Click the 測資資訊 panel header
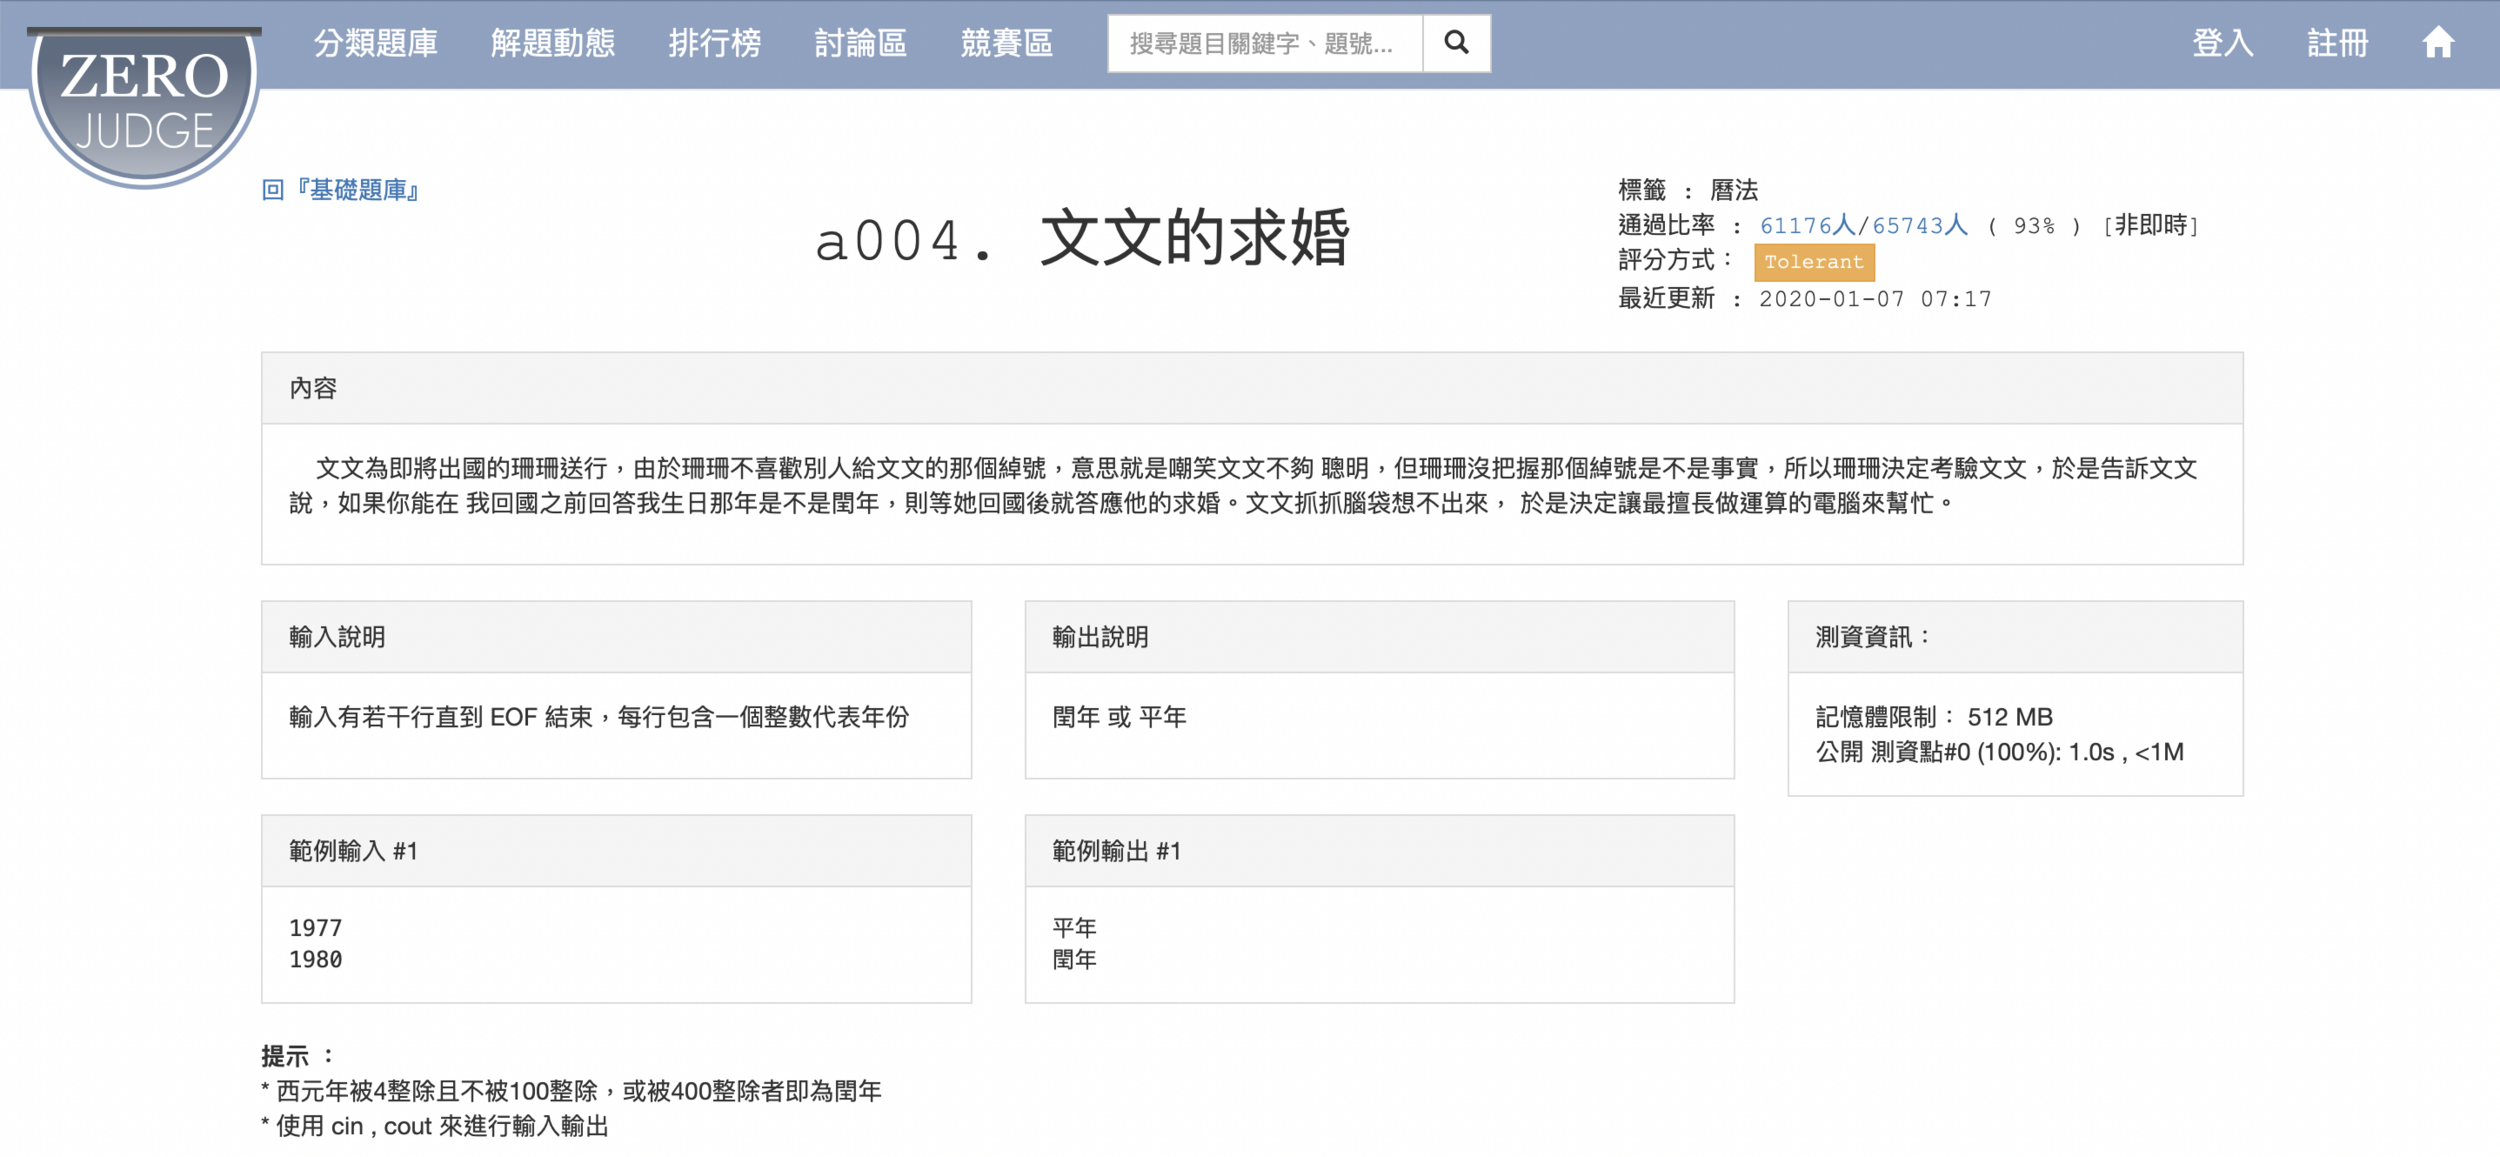The height and width of the screenshot is (1157, 2500). tap(1872, 637)
